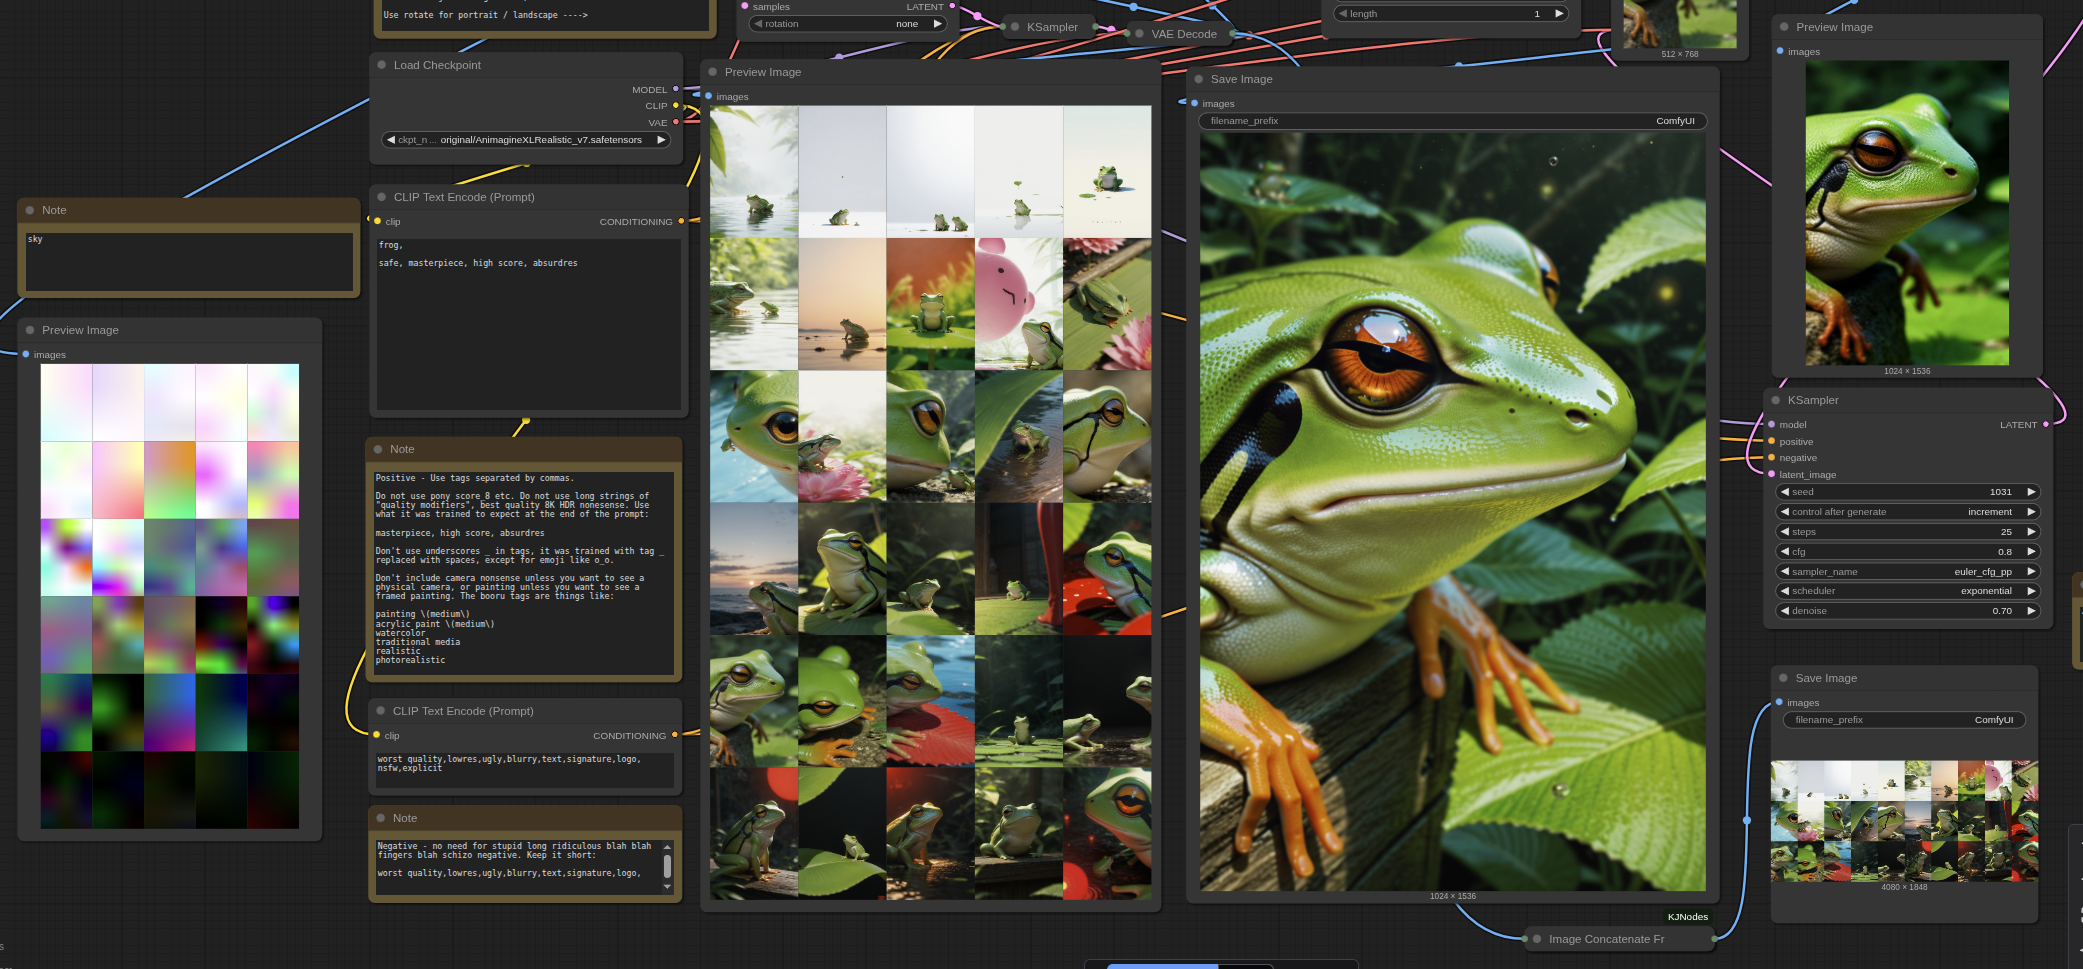Click the negative input port on the expanded KSampler
Viewport: 2083px width, 969px height.
click(1771, 457)
